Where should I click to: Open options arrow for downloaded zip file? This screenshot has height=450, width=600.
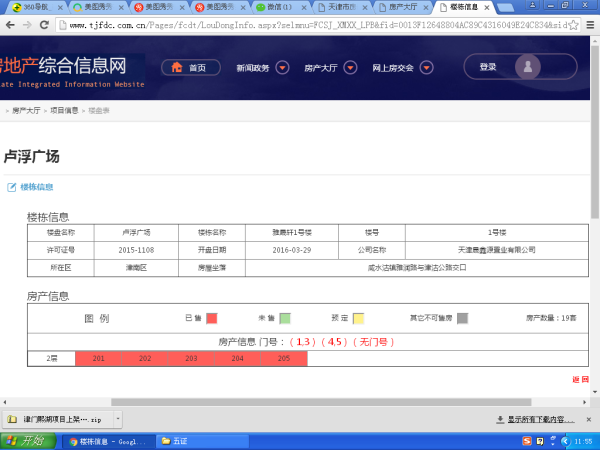pyautogui.click(x=118, y=419)
